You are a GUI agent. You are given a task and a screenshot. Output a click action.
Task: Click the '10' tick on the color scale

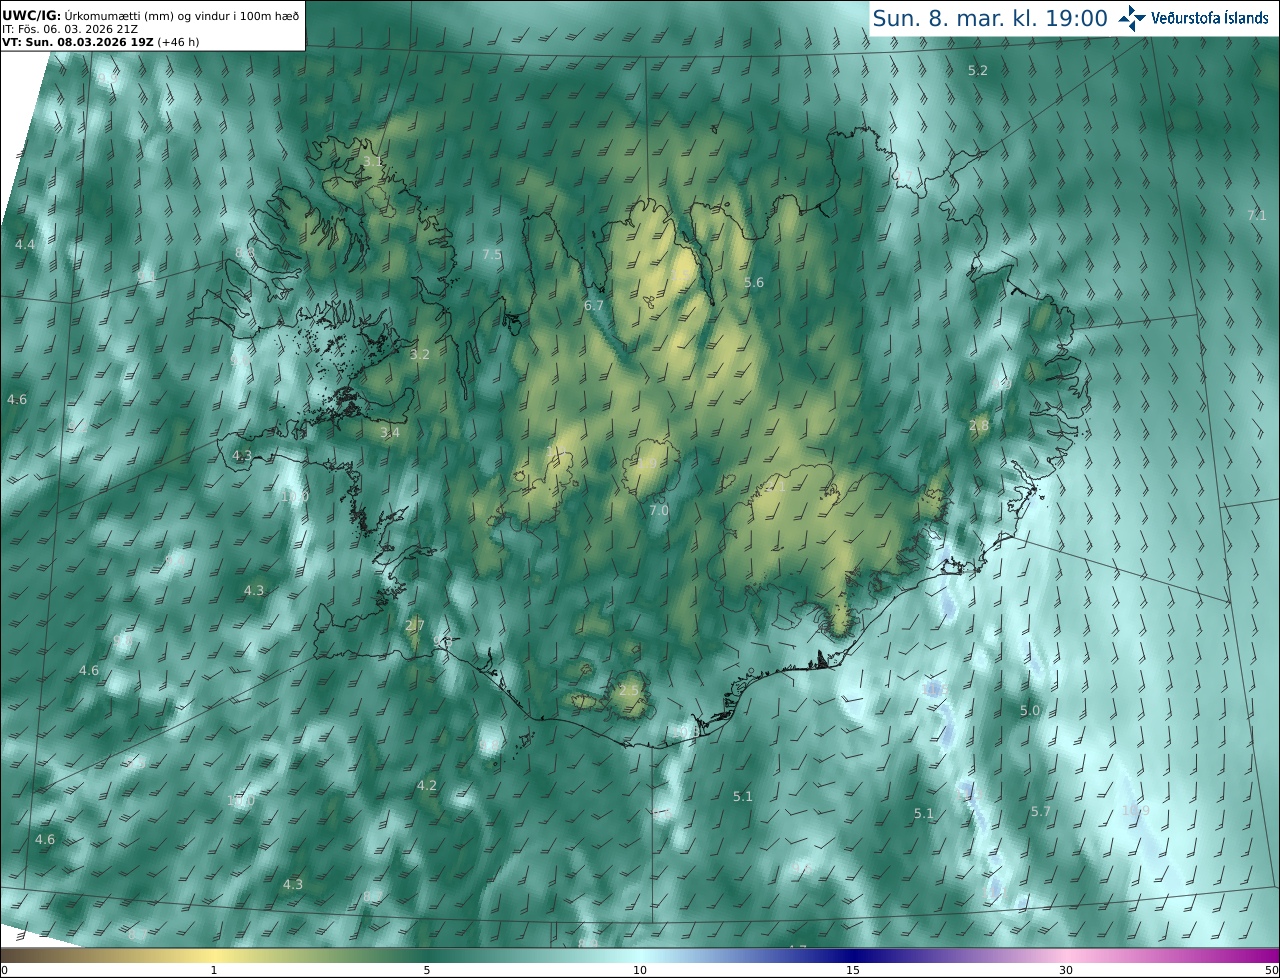pyautogui.click(x=640, y=970)
